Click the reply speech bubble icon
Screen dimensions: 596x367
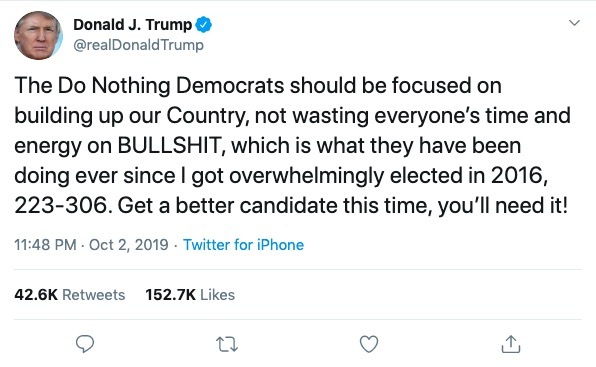[x=85, y=344]
